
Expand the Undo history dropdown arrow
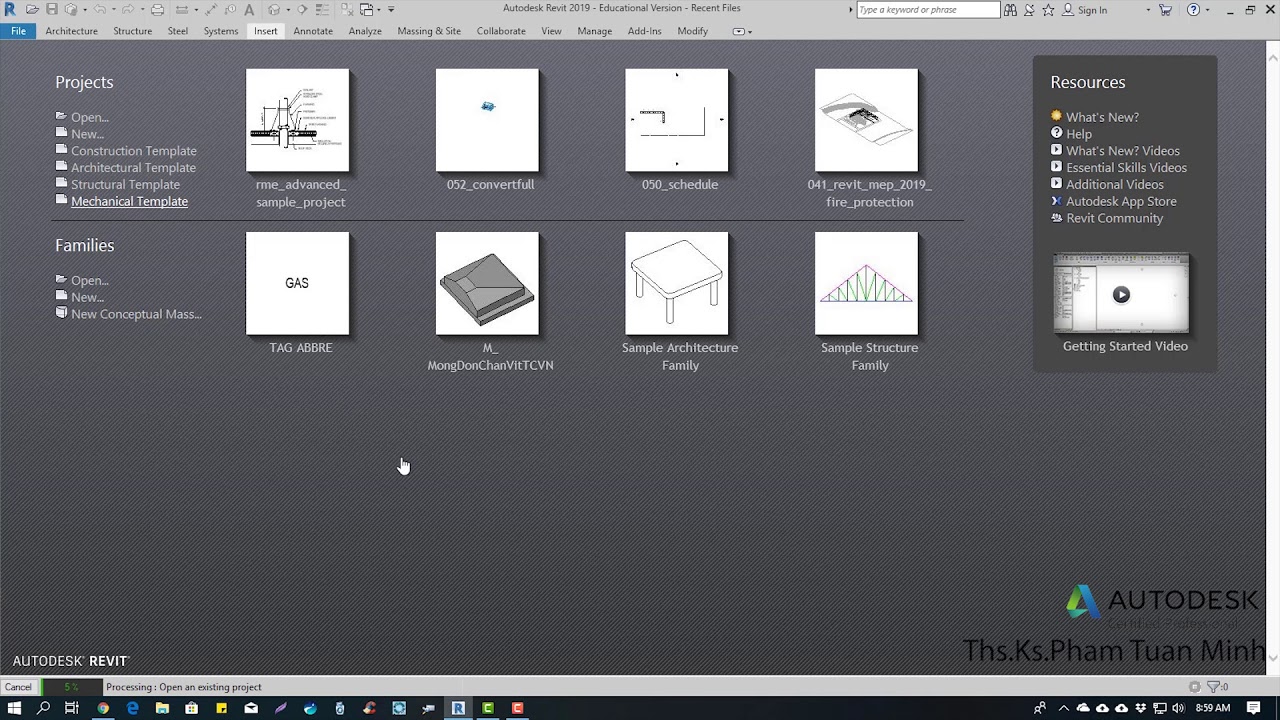113,10
